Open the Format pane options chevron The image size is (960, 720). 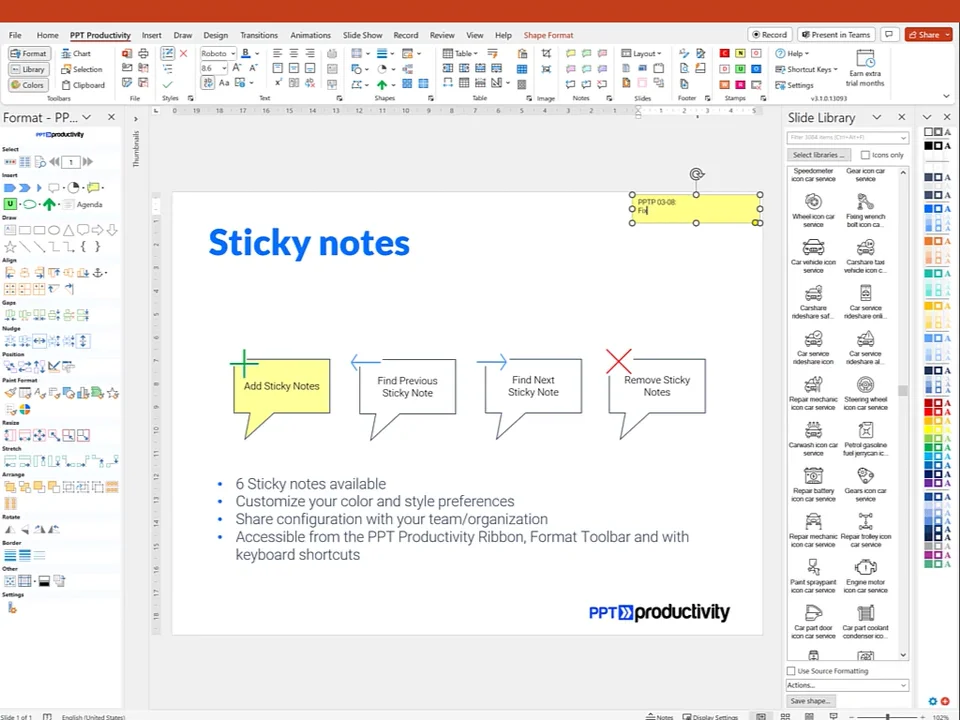(x=86, y=117)
